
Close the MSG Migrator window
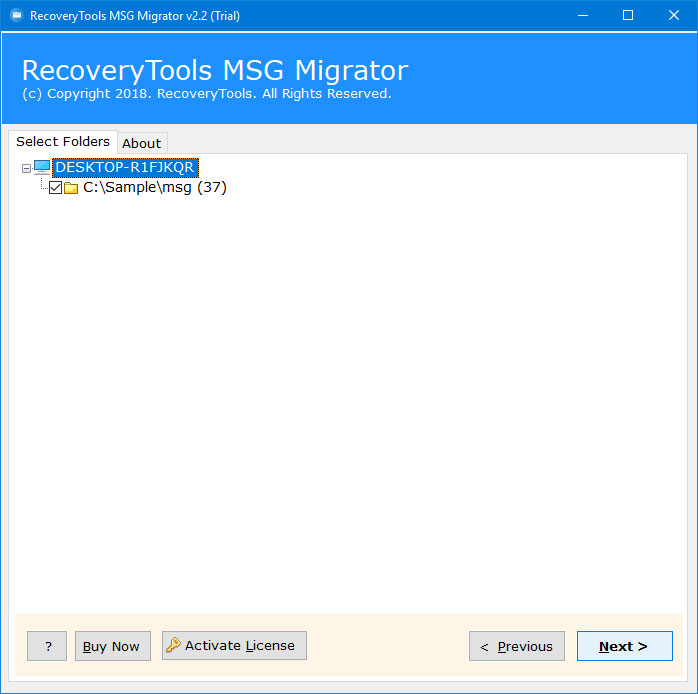tap(674, 16)
